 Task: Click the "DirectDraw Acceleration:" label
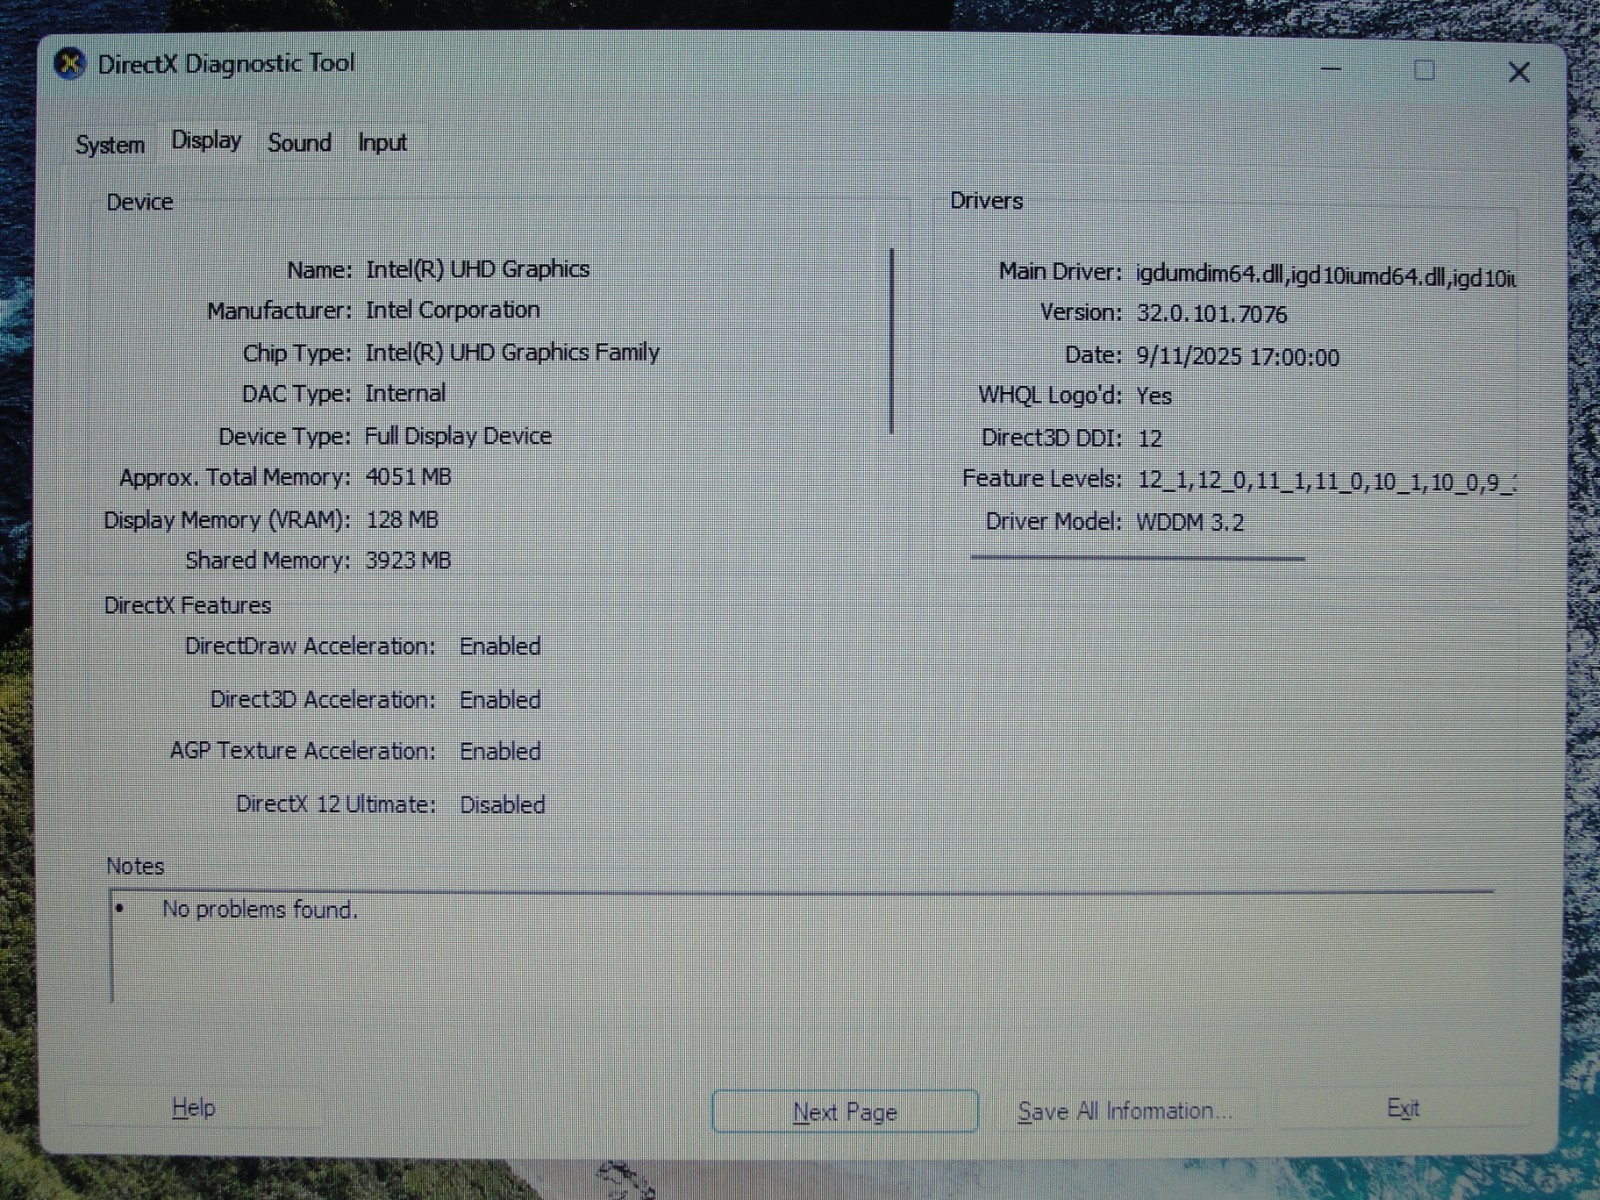click(x=311, y=646)
